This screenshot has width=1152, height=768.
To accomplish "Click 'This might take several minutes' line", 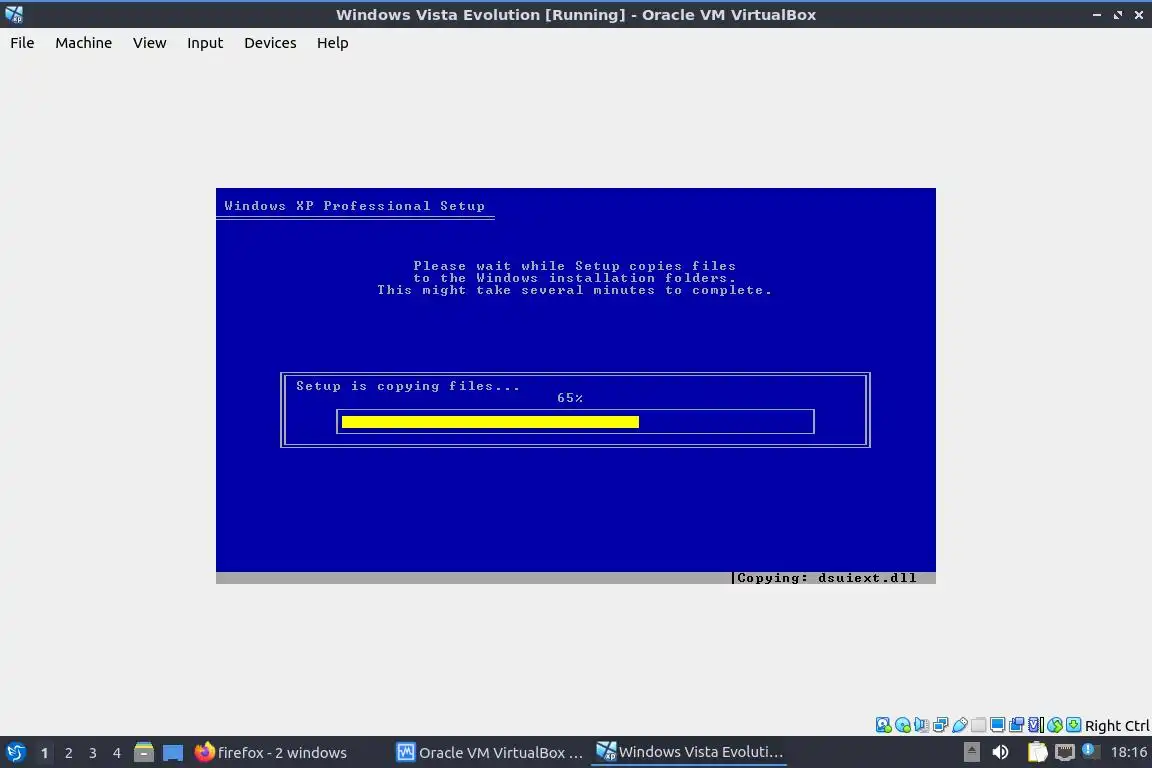I will click(x=575, y=290).
